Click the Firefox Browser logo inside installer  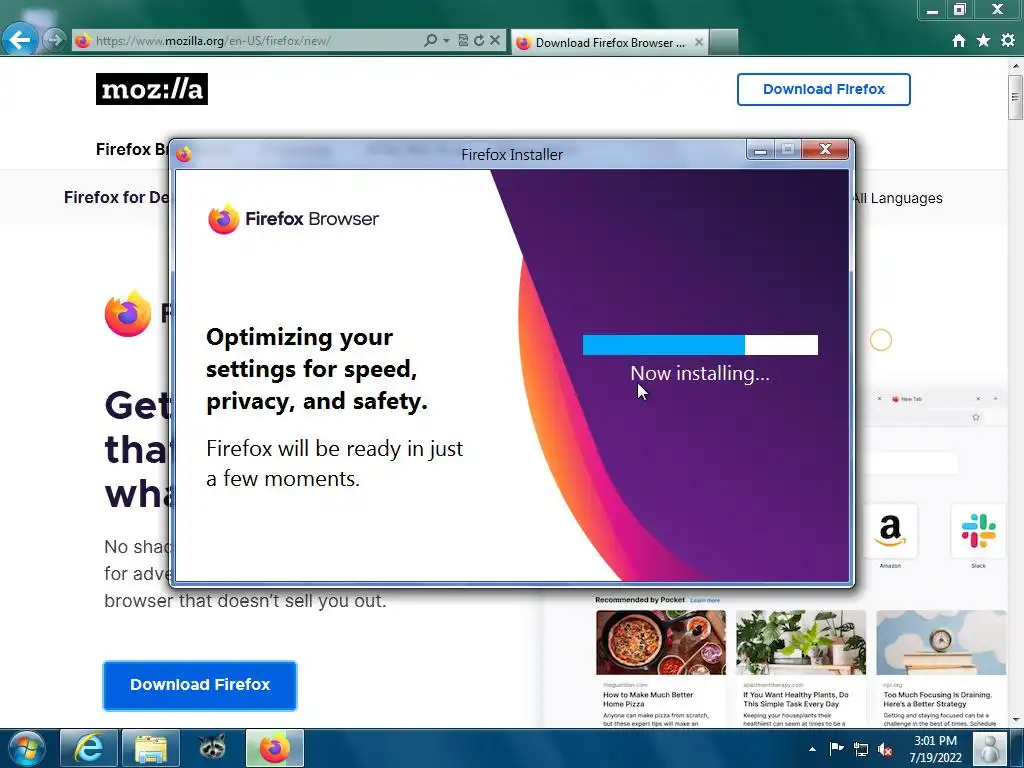point(293,219)
